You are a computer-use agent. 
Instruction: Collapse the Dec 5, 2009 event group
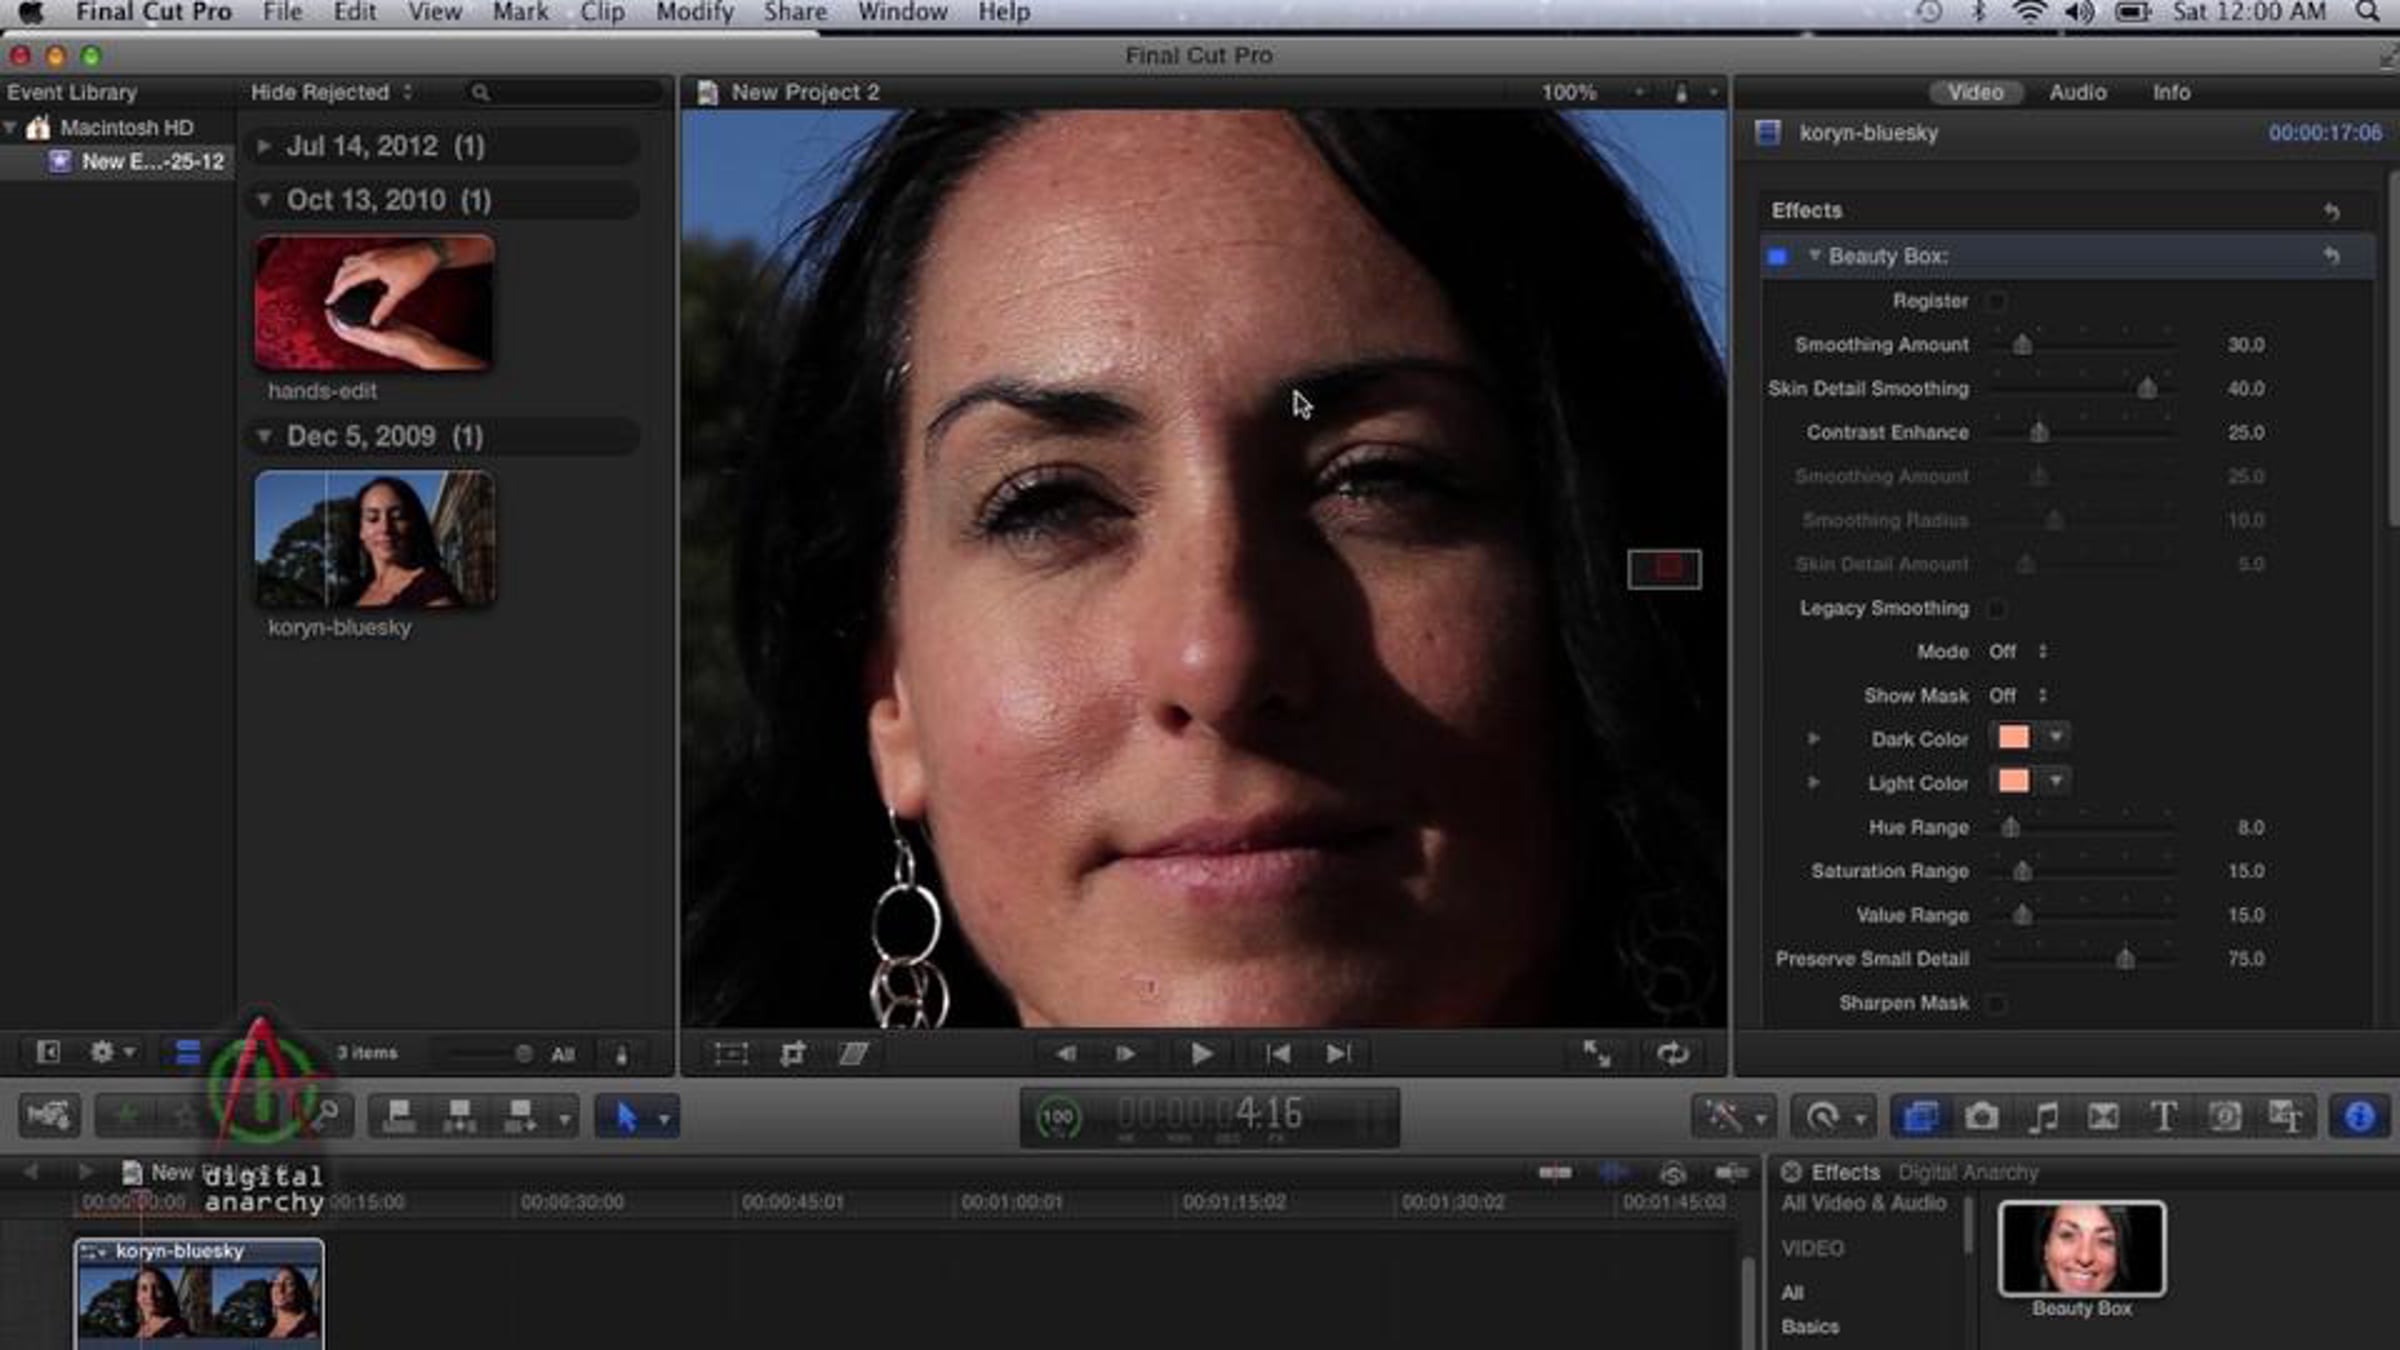264,436
